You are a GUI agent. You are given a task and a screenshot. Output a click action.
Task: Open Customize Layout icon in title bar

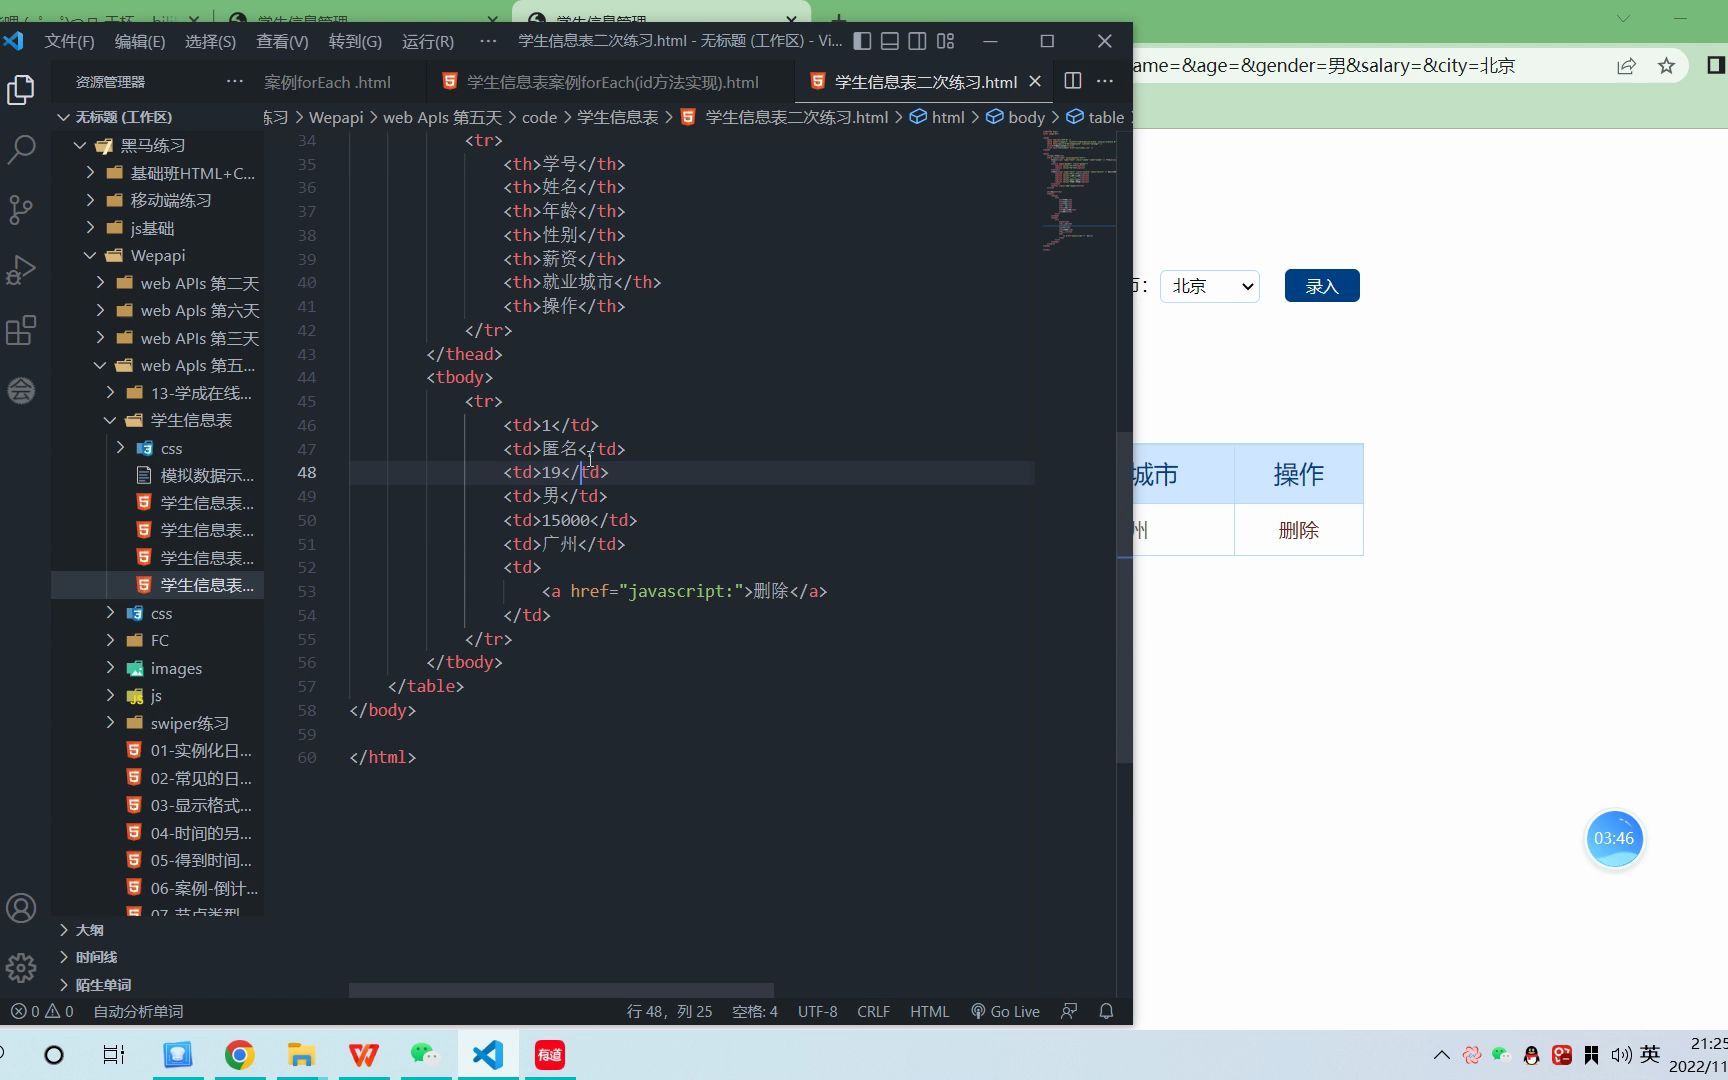945,41
